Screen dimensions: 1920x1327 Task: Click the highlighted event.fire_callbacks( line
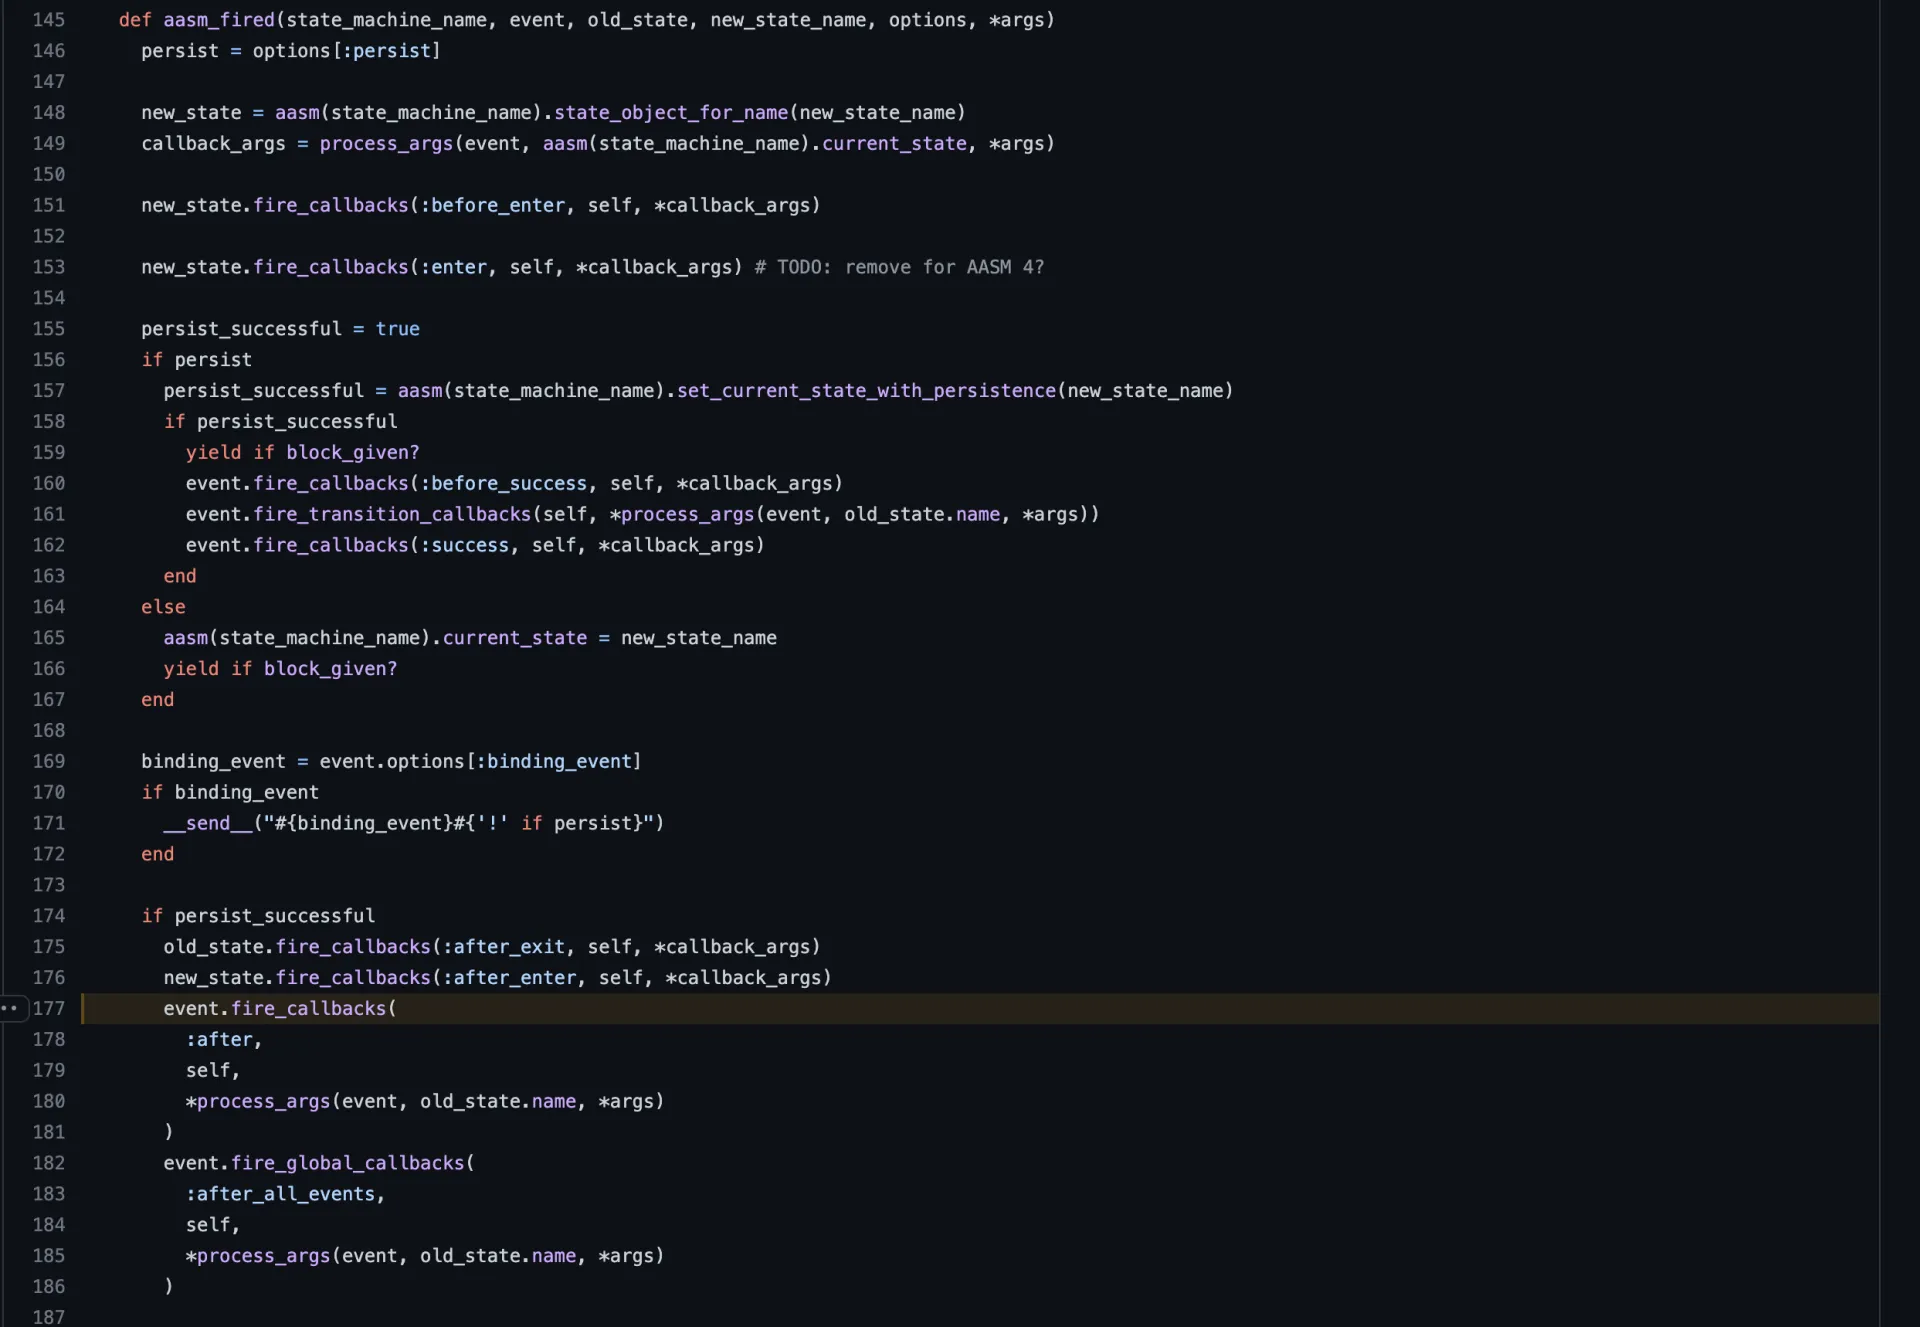point(280,1008)
